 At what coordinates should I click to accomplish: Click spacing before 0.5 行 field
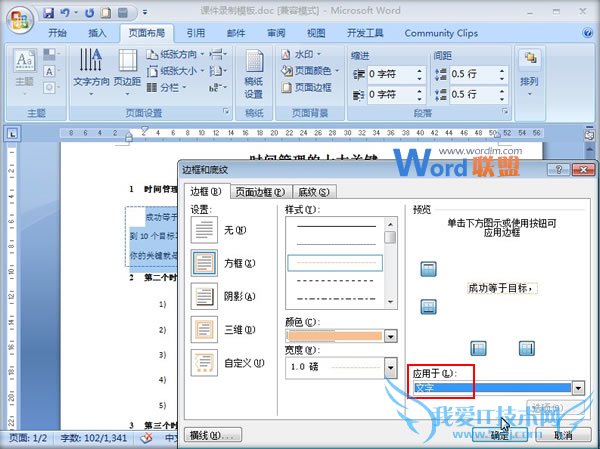[x=473, y=74]
